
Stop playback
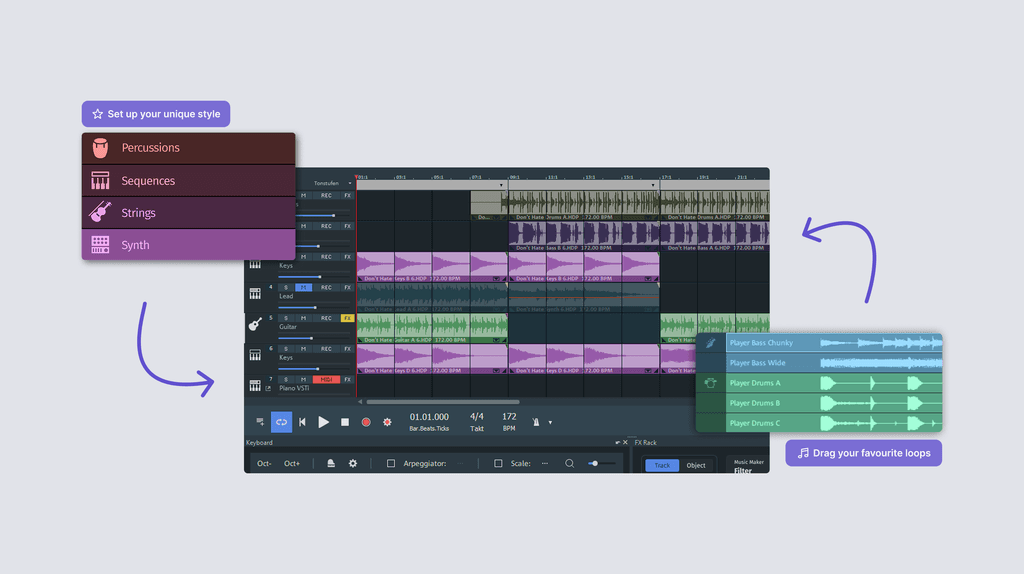point(345,422)
